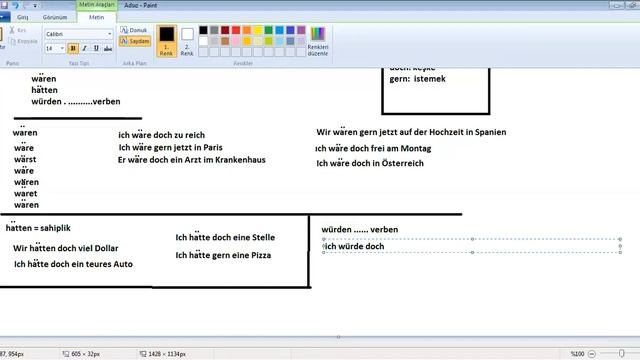
Task: Pick the white color swatch
Action: pos(203,41)
